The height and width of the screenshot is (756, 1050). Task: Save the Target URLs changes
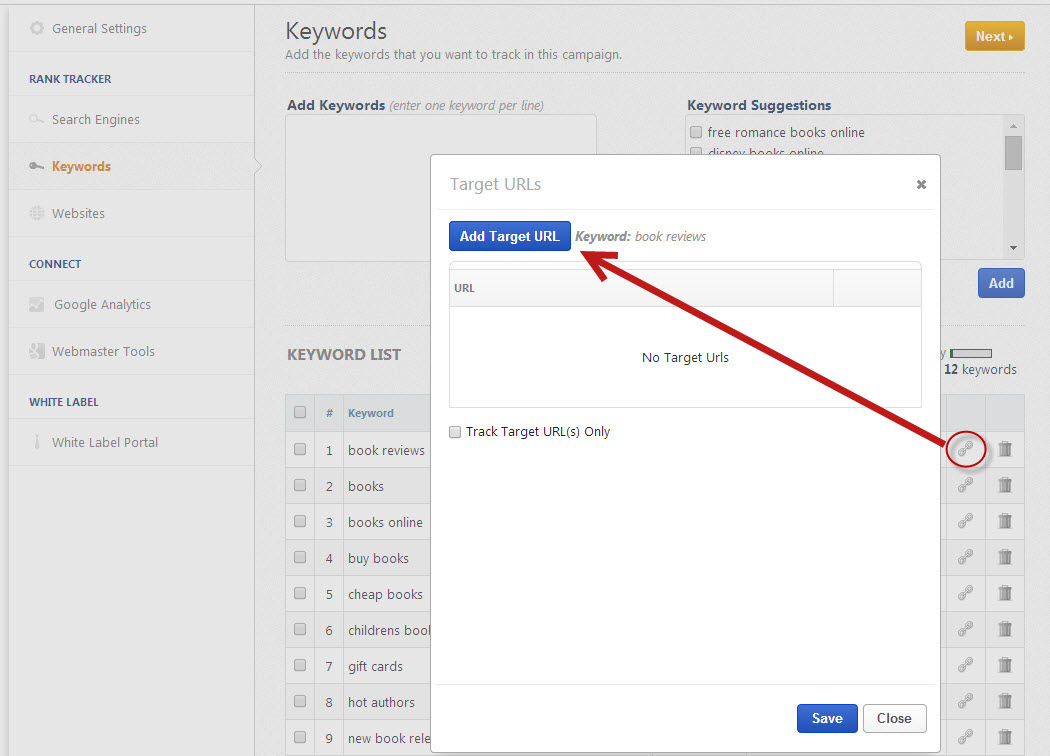826,718
